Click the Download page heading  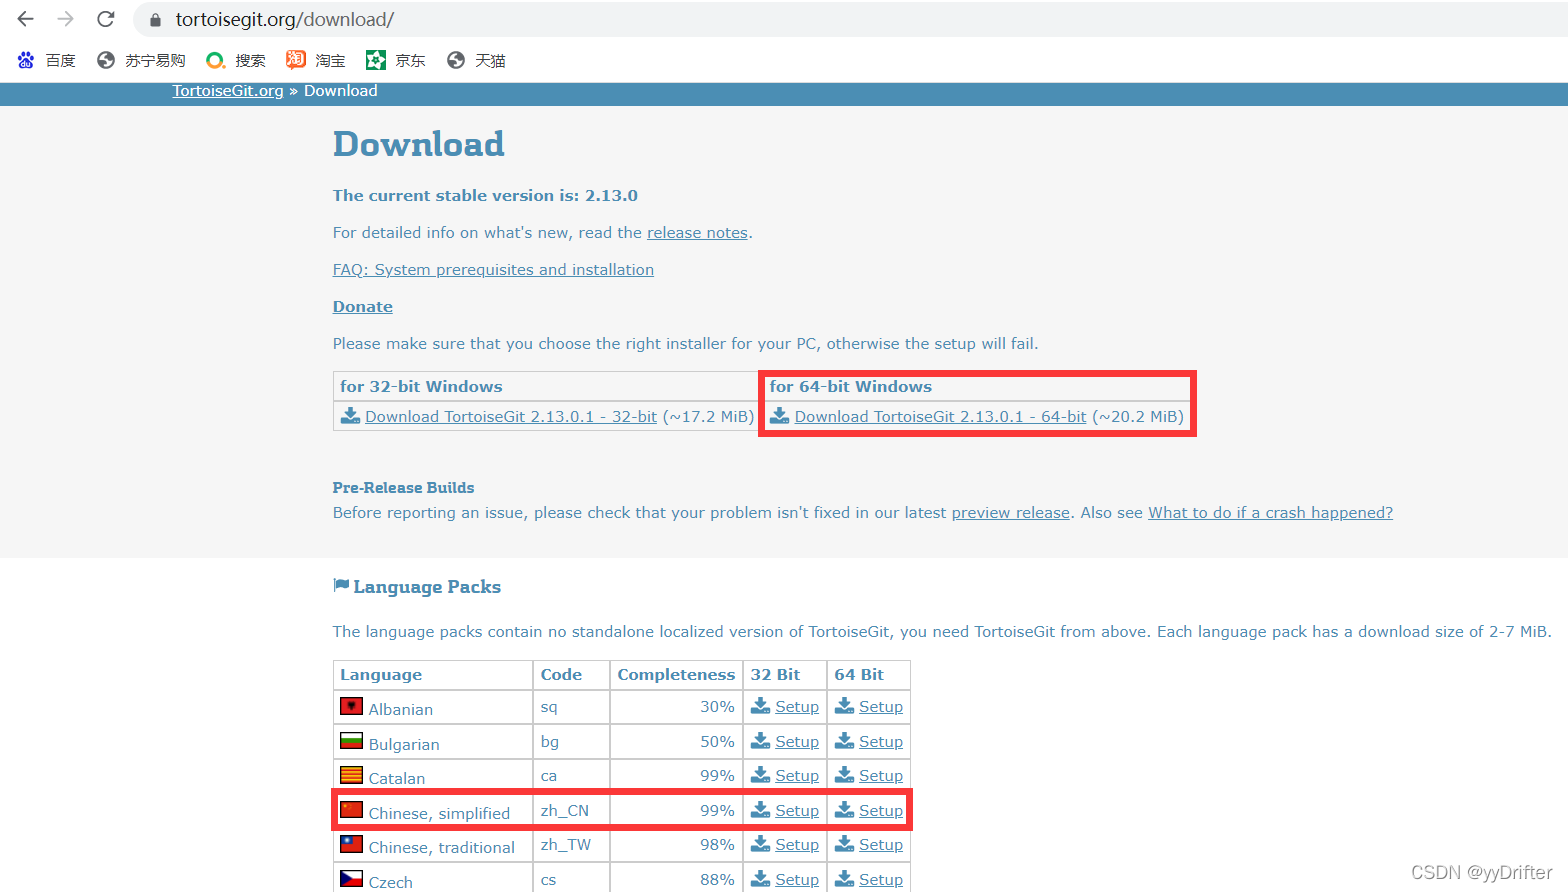point(418,144)
